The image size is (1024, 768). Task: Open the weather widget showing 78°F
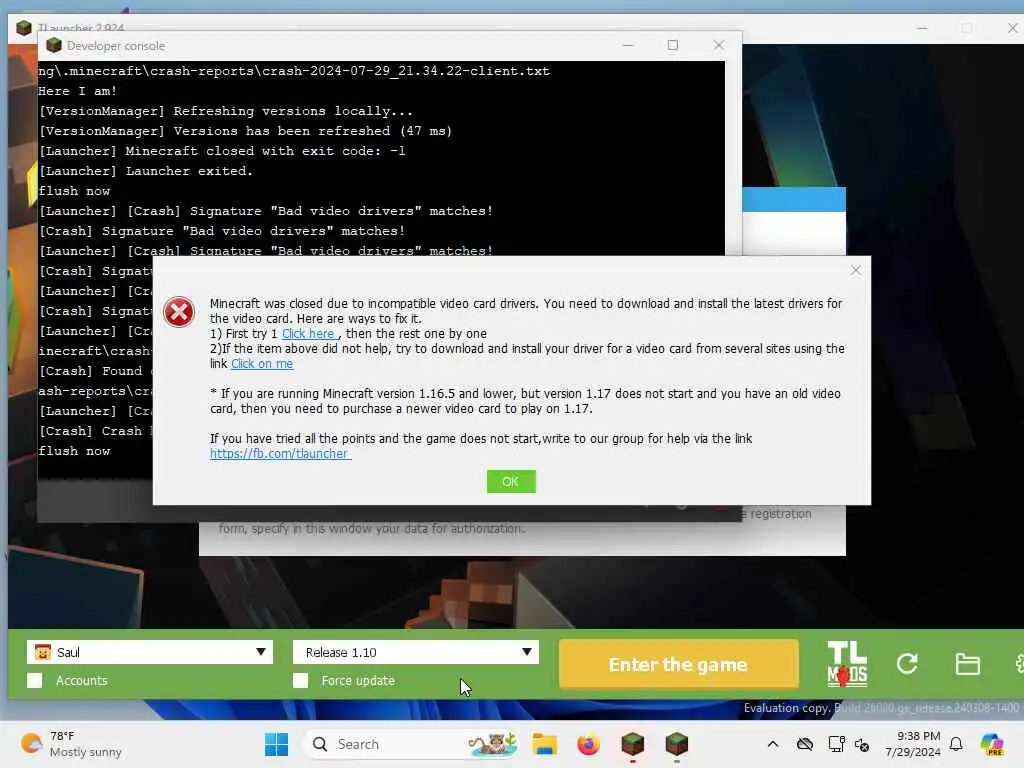[72, 744]
